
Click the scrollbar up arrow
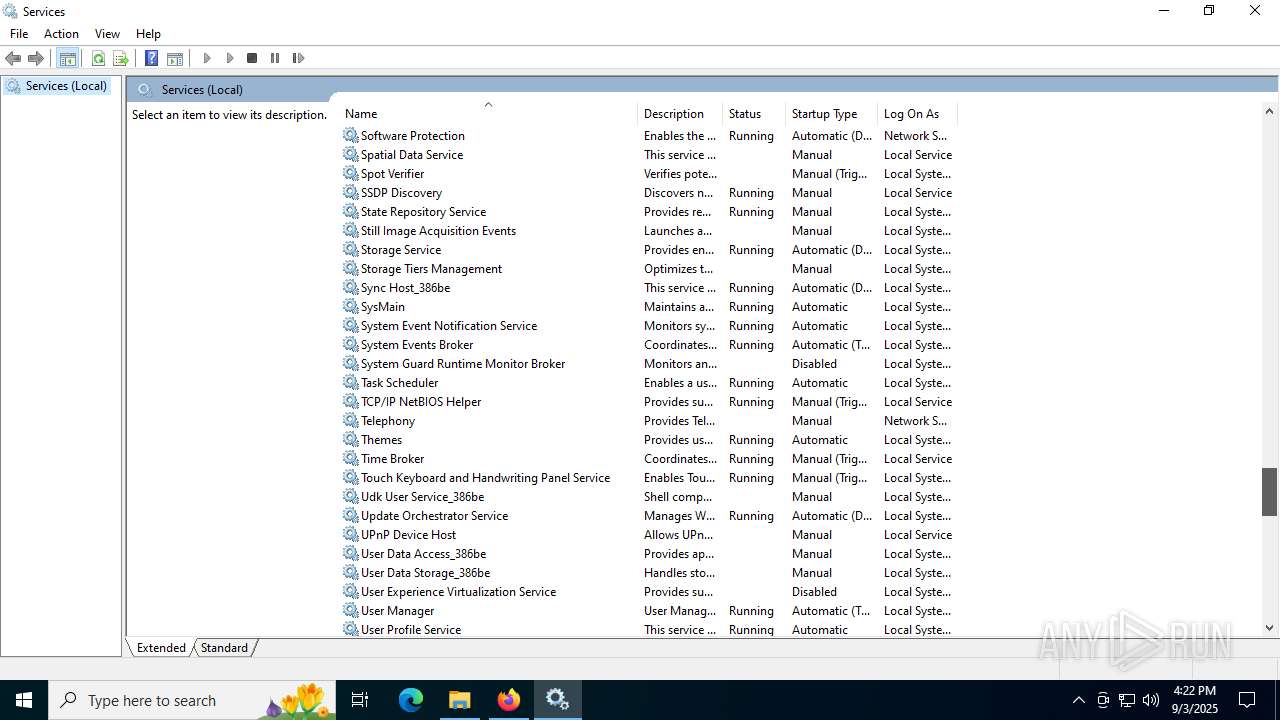[1269, 111]
